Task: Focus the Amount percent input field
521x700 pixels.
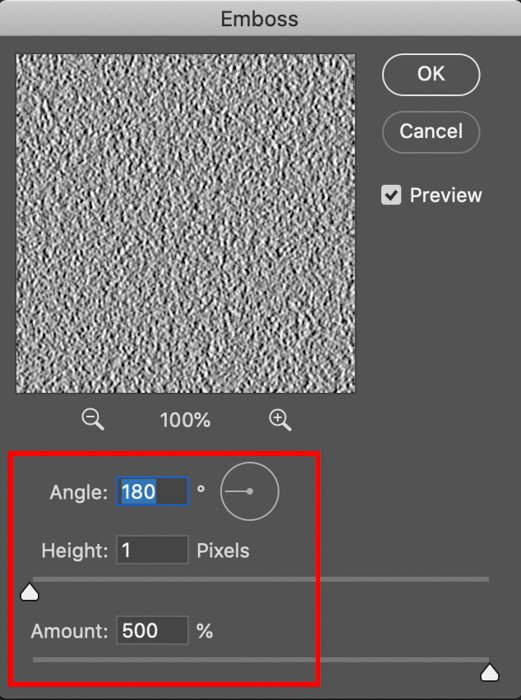Action: [x=152, y=630]
